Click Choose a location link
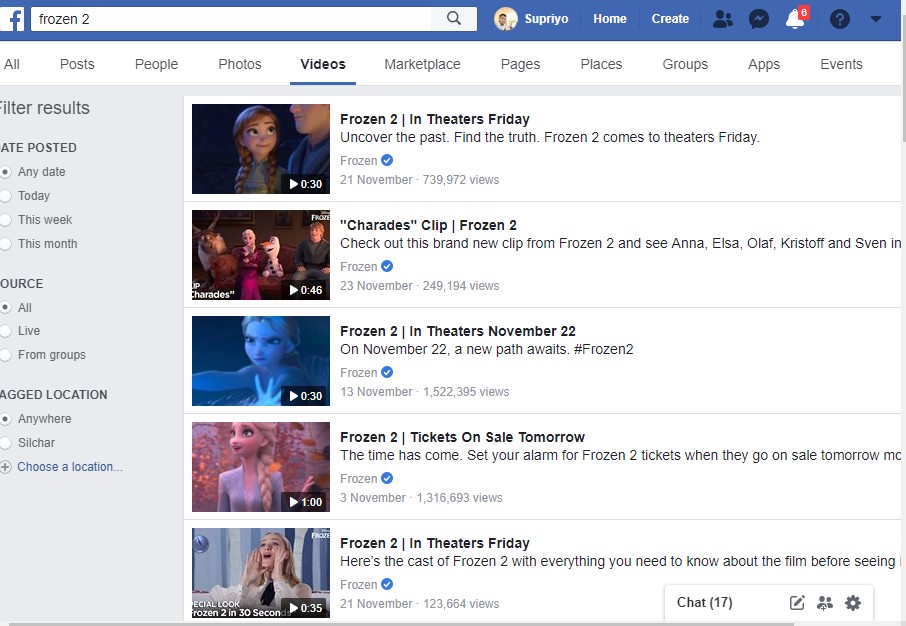 (x=70, y=467)
